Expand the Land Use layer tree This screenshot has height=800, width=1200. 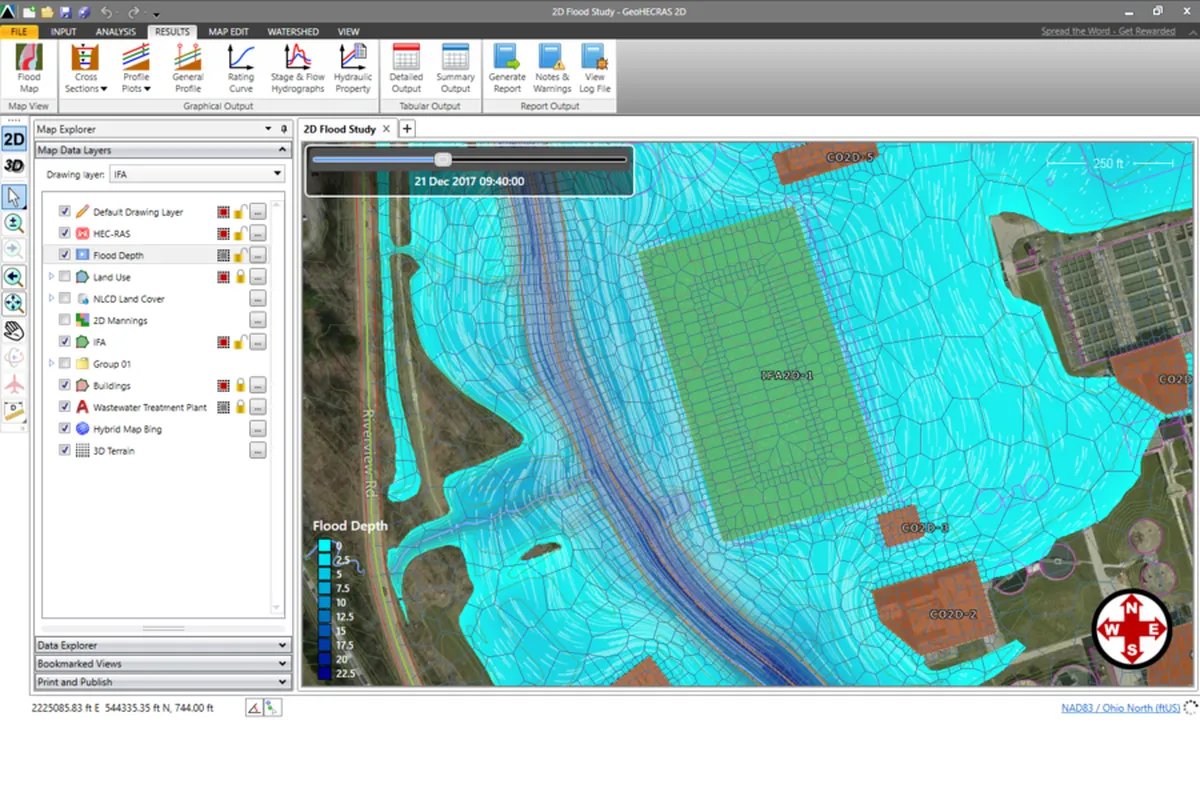[51, 277]
